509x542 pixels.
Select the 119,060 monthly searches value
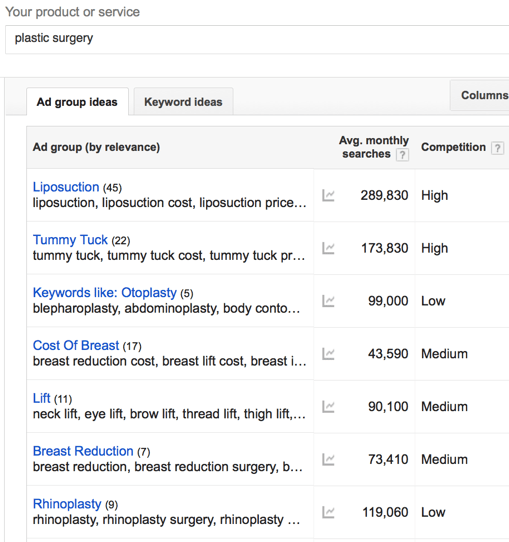pos(385,512)
